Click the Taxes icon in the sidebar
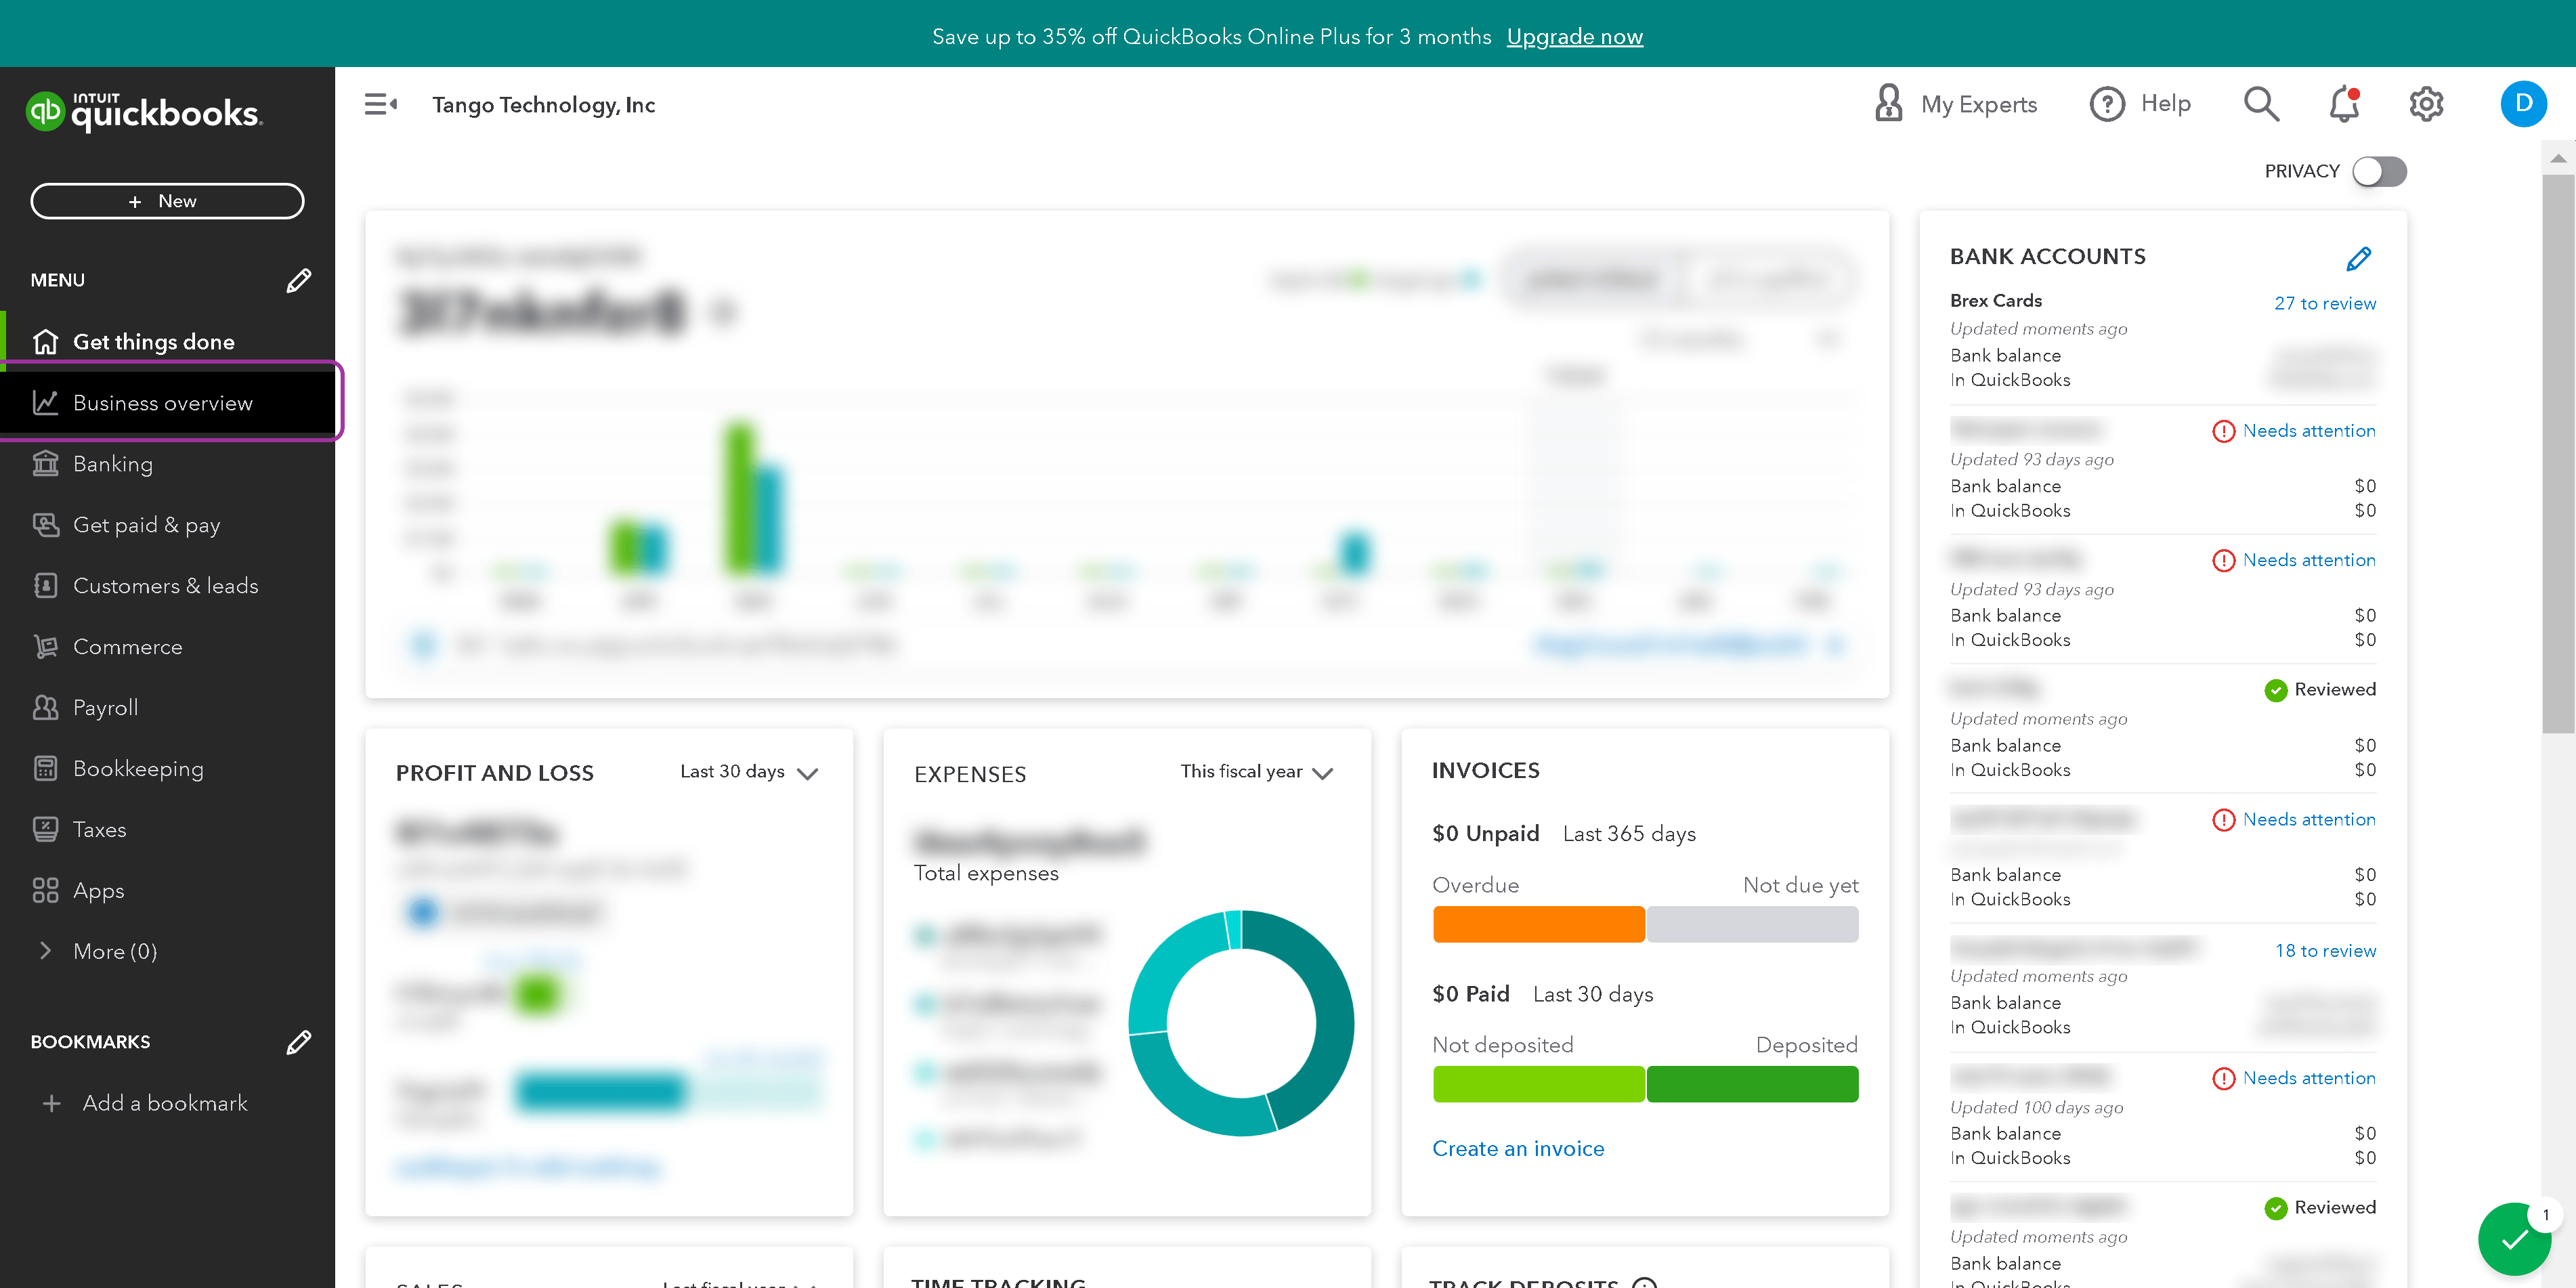The image size is (2576, 1288). (x=45, y=829)
